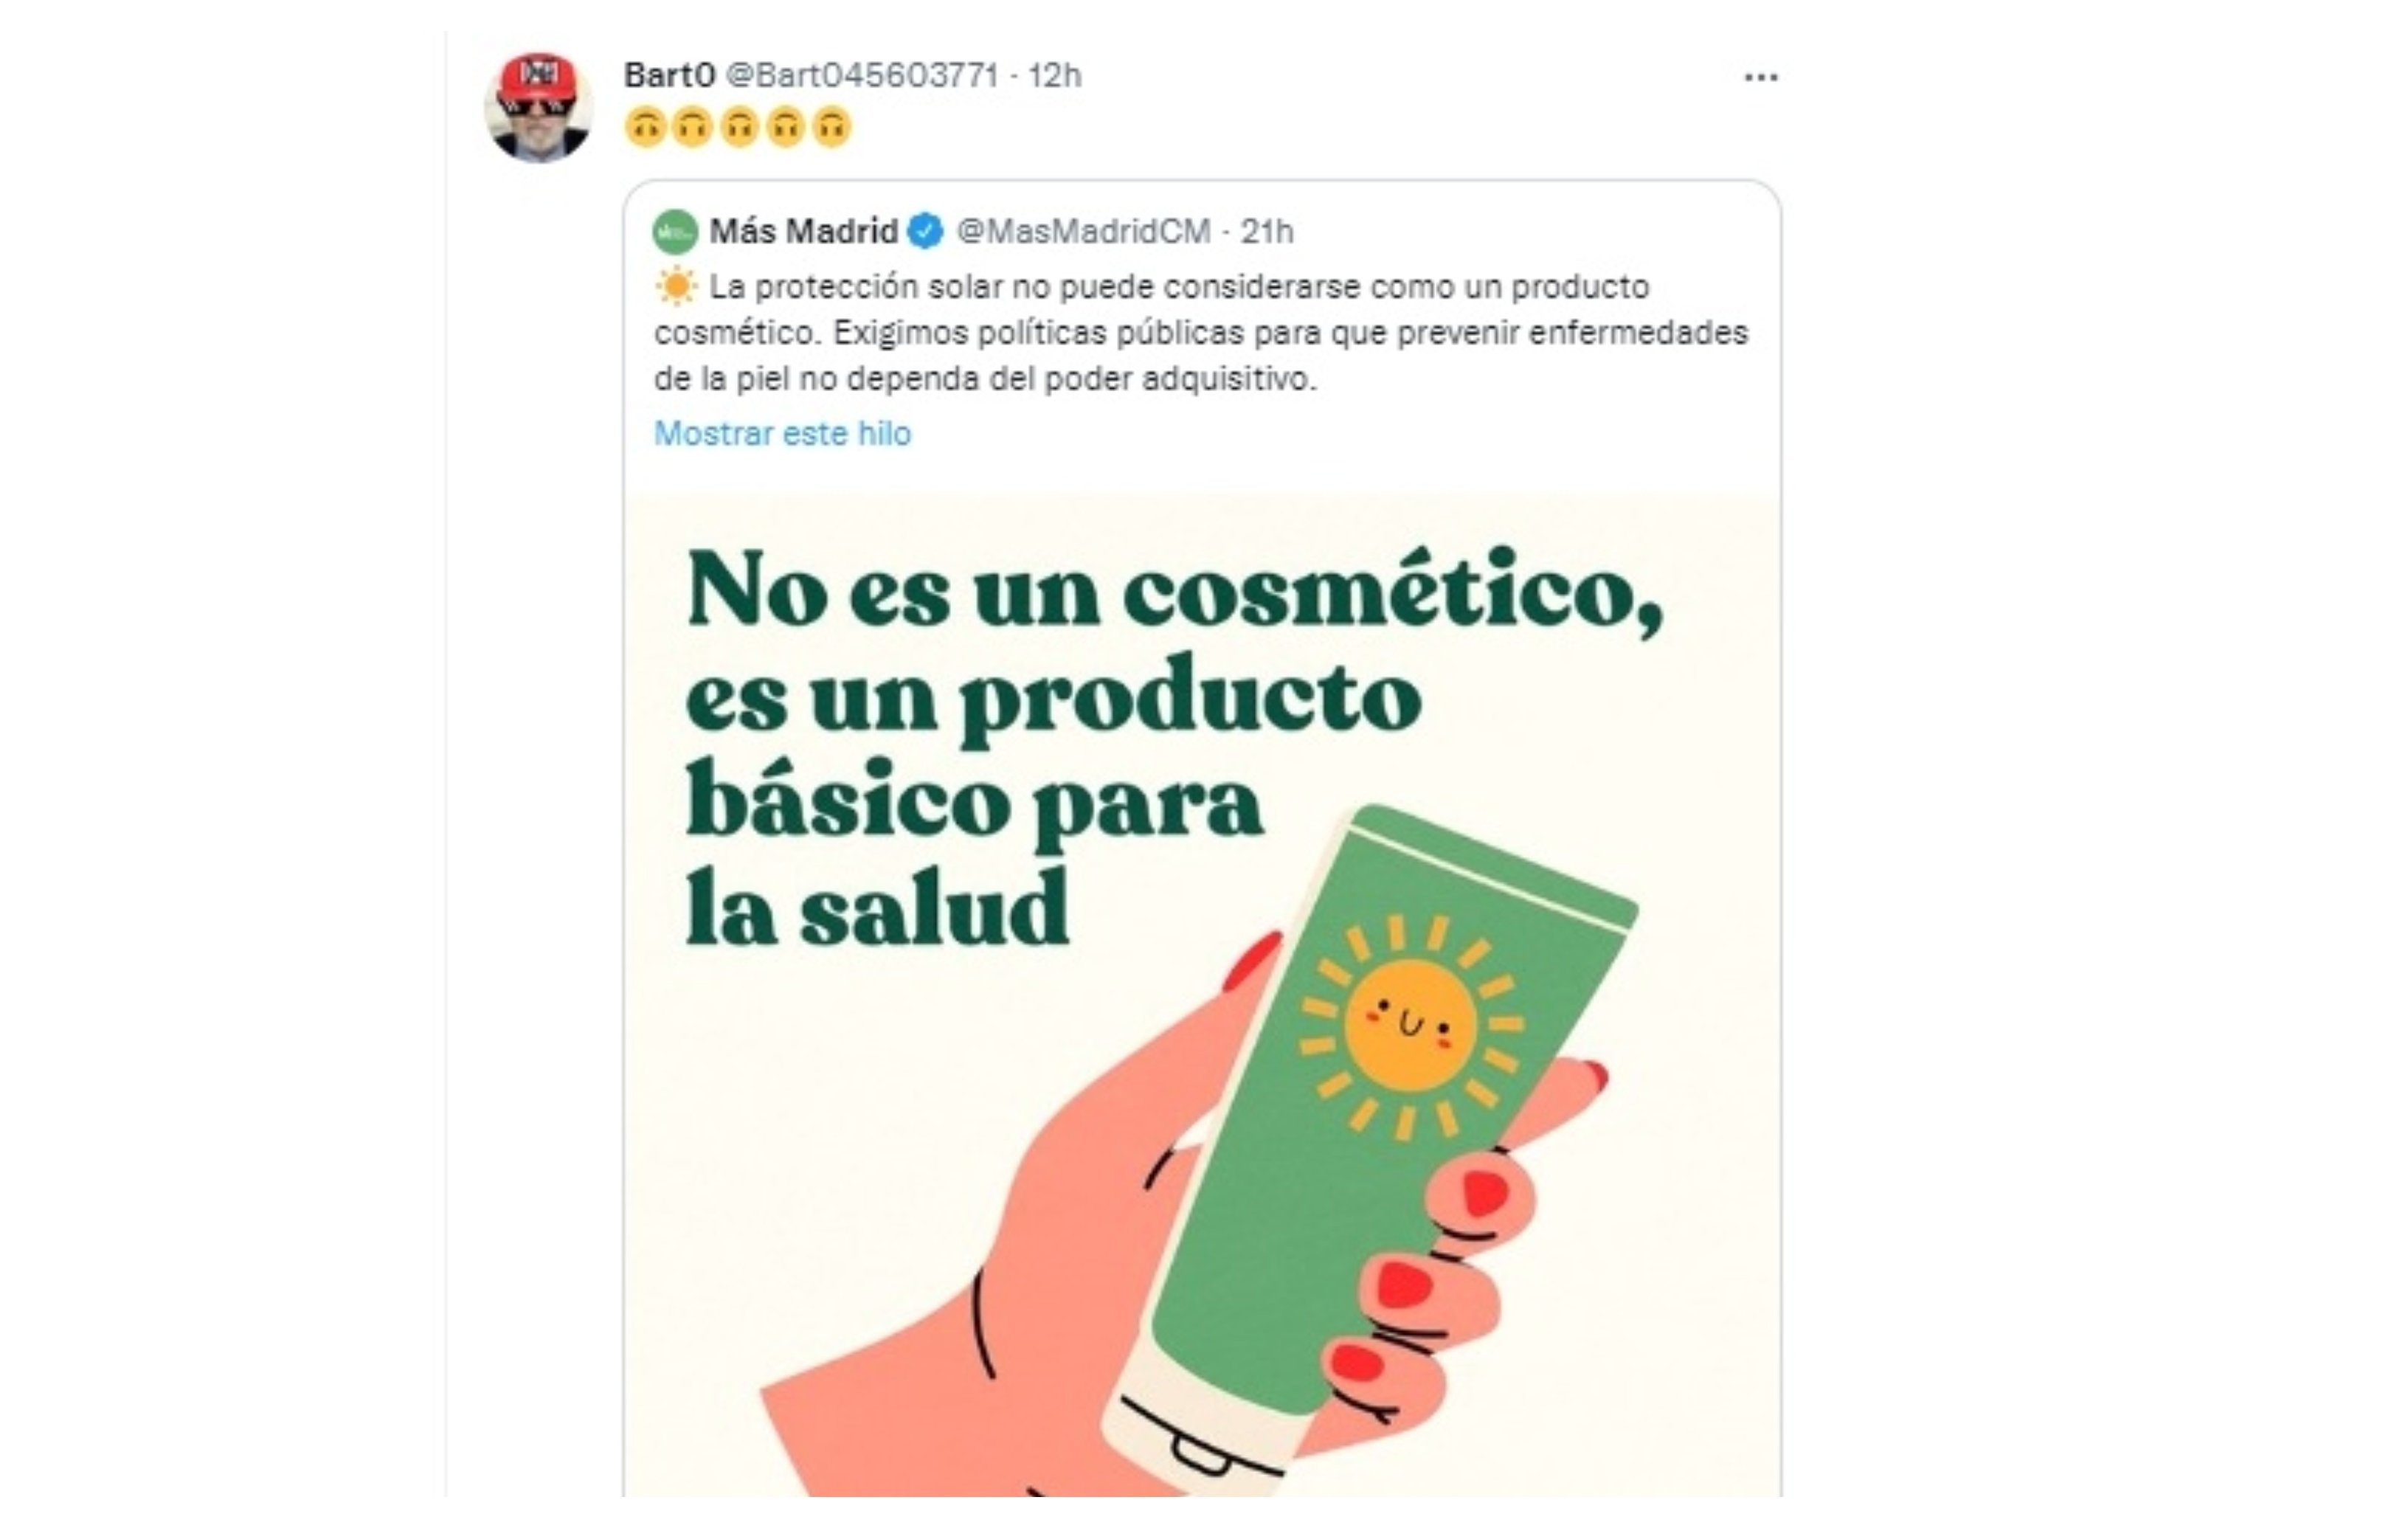
Task: Click the Bart0 display name
Action: tap(669, 75)
